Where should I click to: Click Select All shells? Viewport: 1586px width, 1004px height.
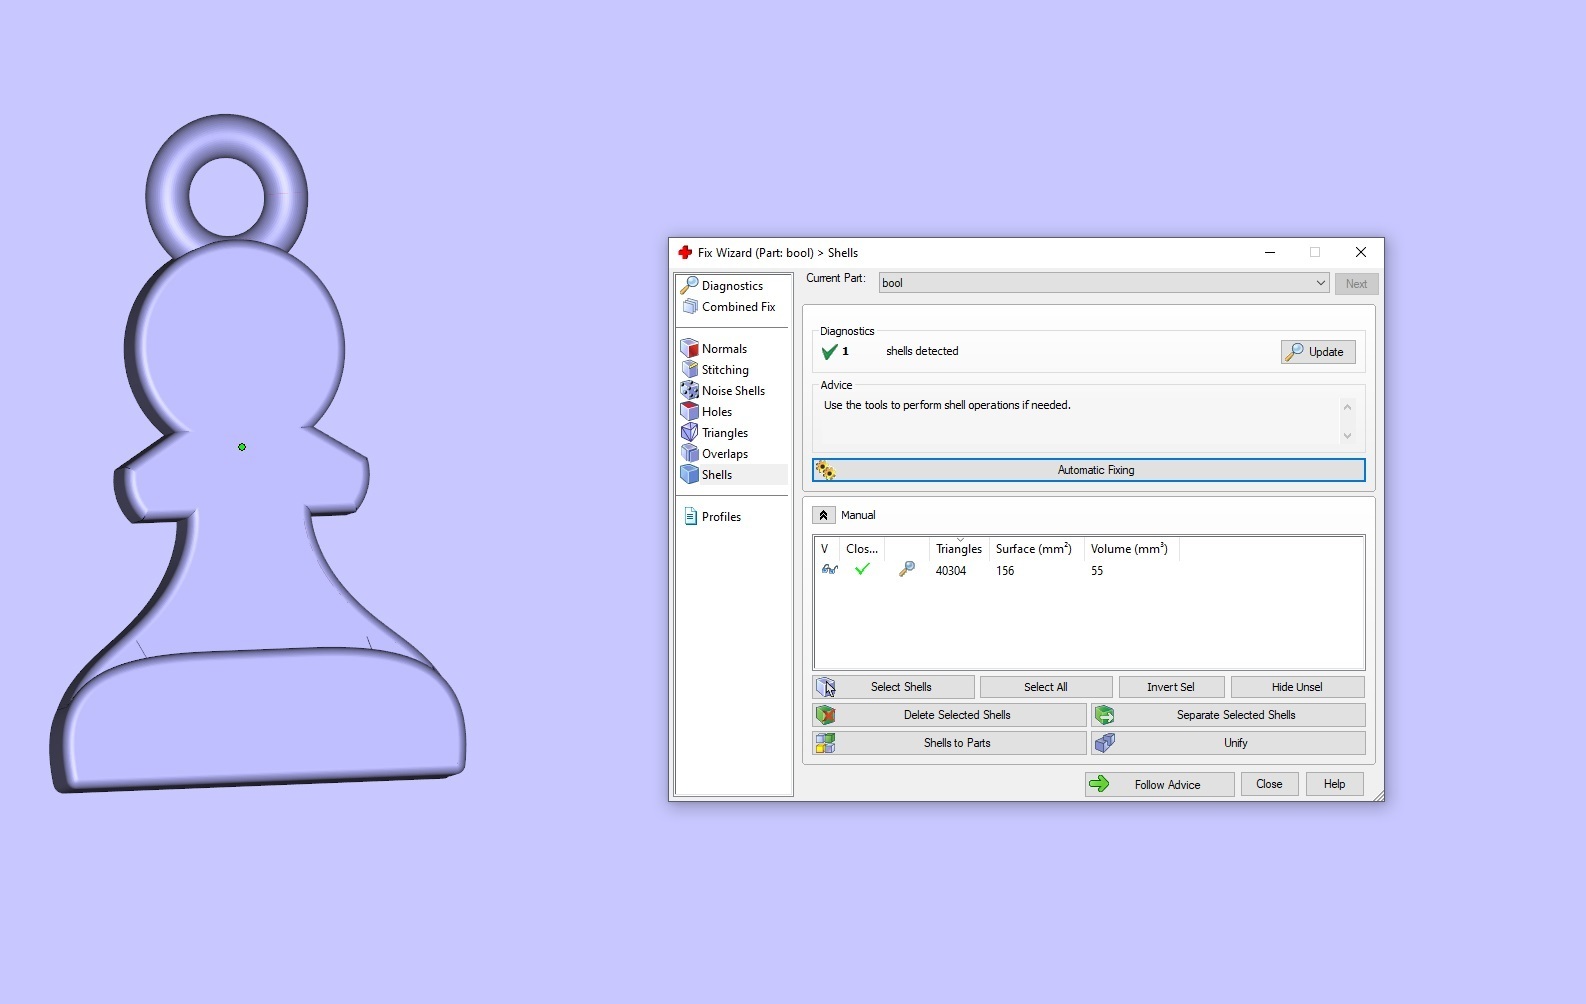coord(1046,687)
